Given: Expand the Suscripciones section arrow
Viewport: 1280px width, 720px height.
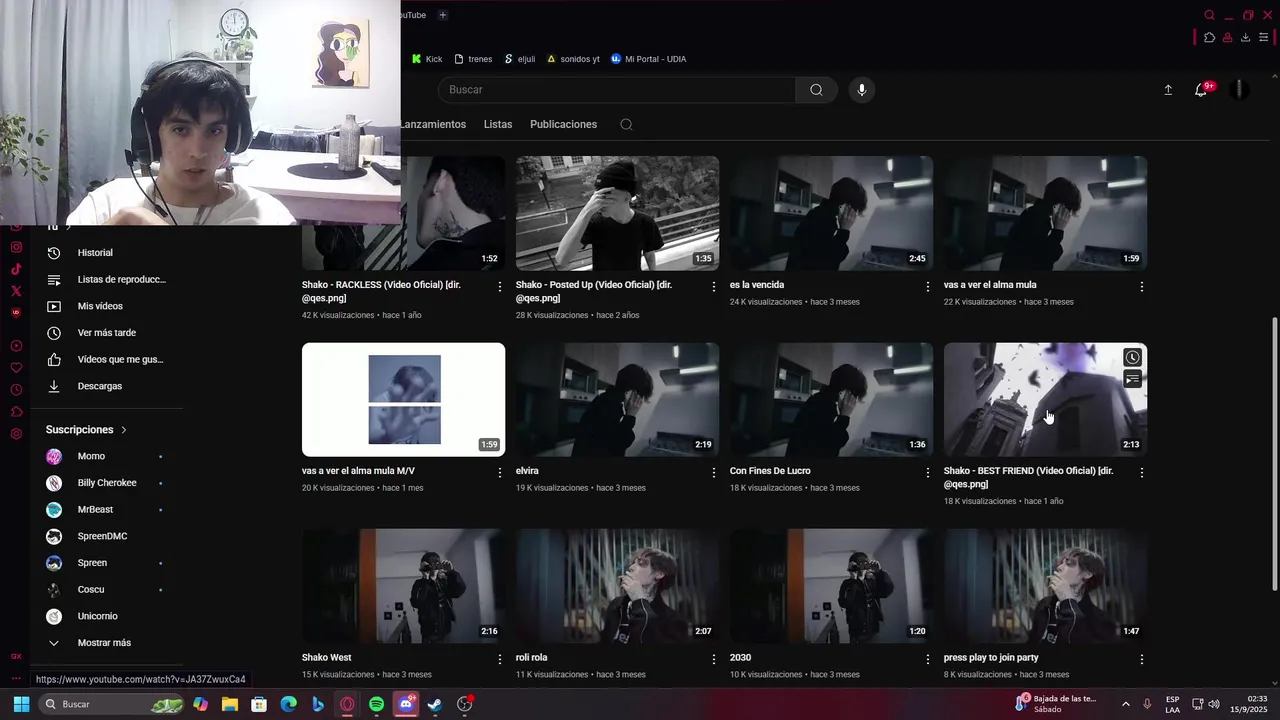Looking at the screenshot, I should (124, 430).
